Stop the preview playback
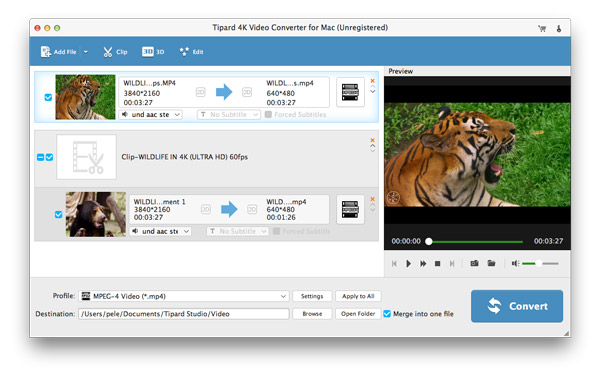The image size is (600, 378). coord(437,264)
